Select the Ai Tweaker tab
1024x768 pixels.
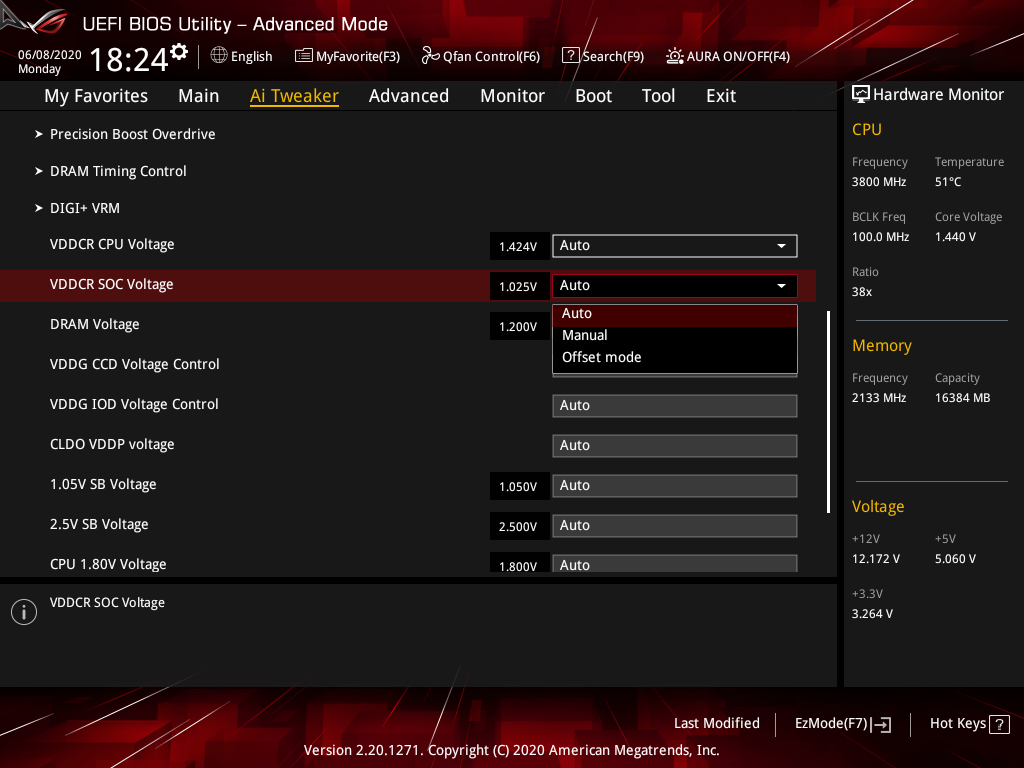pos(294,96)
